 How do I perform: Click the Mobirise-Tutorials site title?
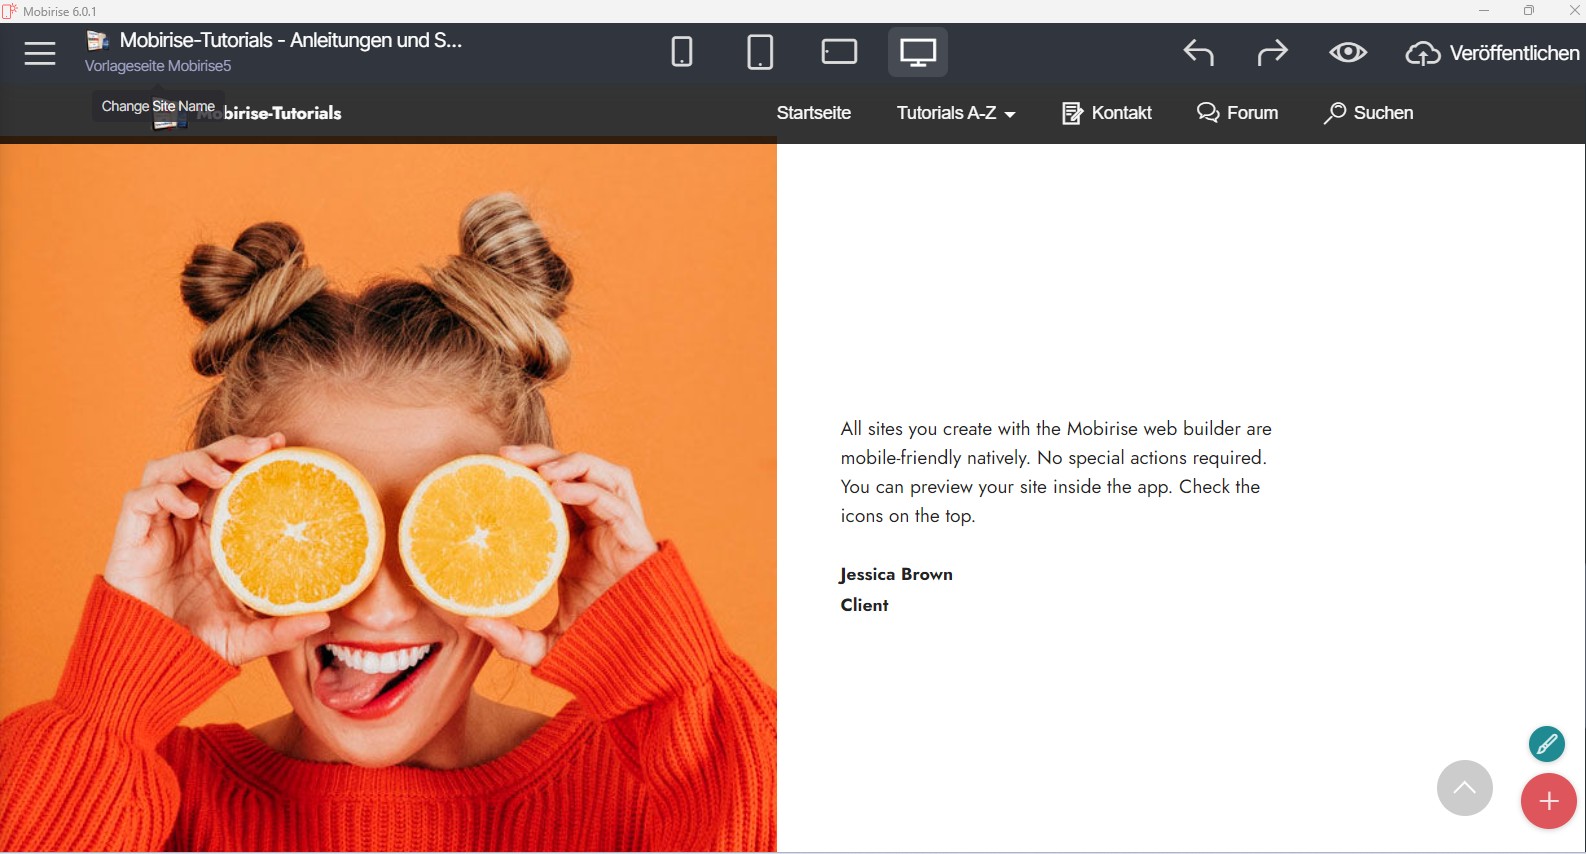(x=282, y=114)
